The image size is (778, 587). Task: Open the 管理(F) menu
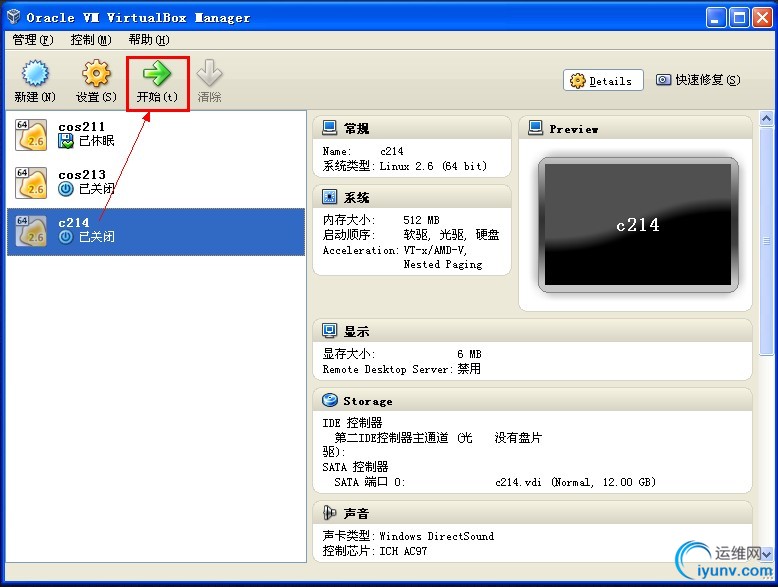click(33, 40)
